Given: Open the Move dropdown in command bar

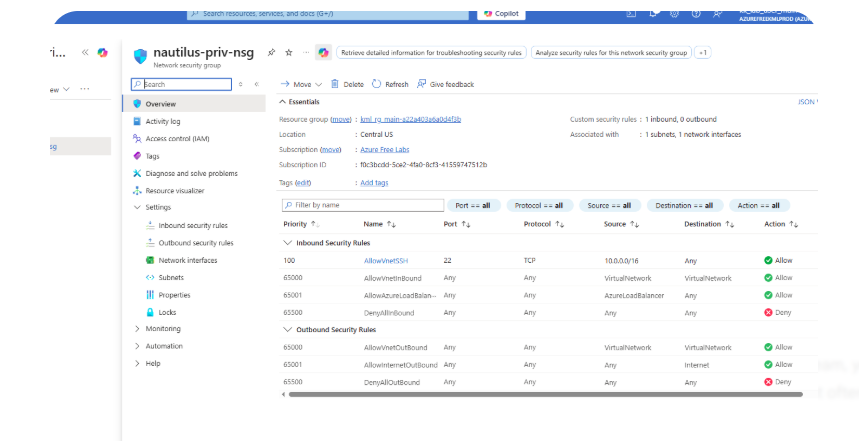Looking at the screenshot, I should [301, 84].
